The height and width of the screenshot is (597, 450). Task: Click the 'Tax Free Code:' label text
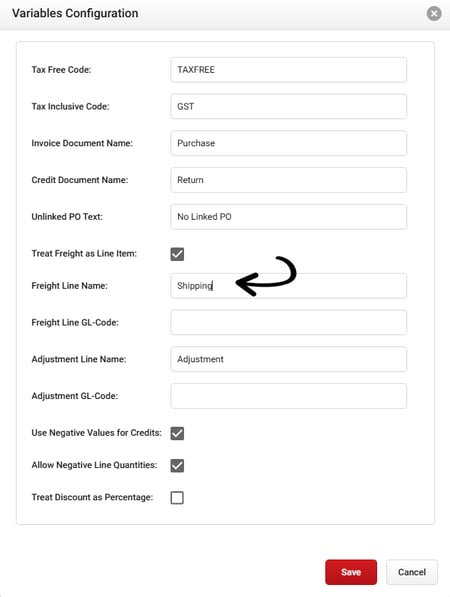pyautogui.click(x=61, y=70)
